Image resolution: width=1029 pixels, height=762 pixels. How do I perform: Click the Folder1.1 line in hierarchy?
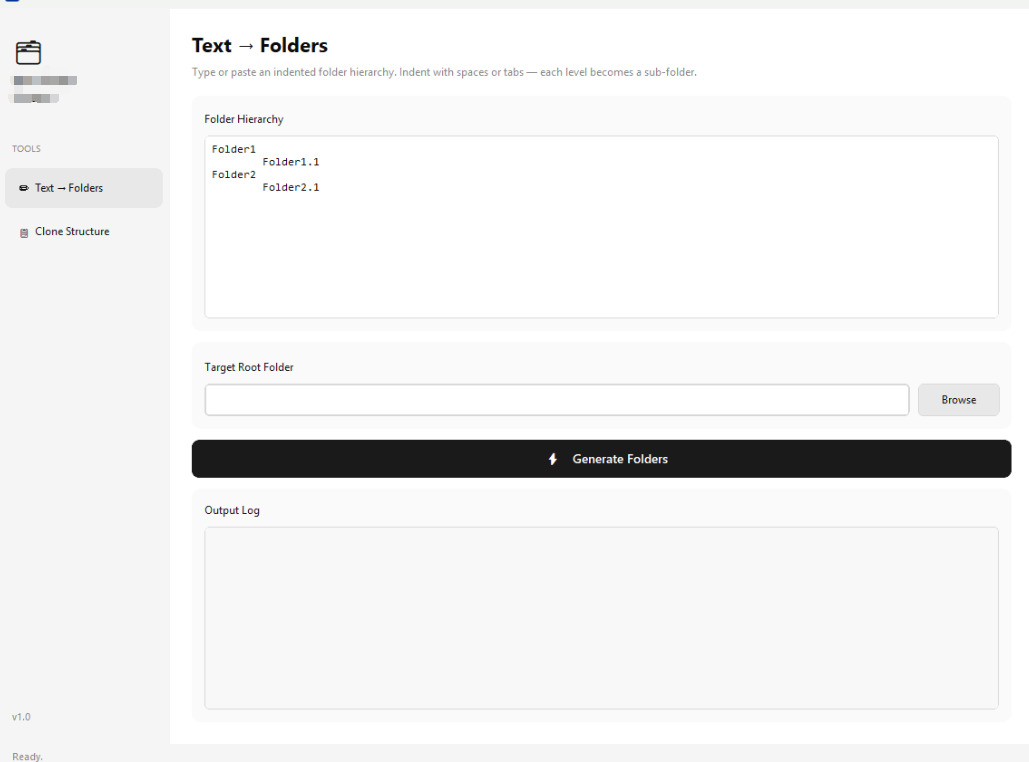click(291, 161)
